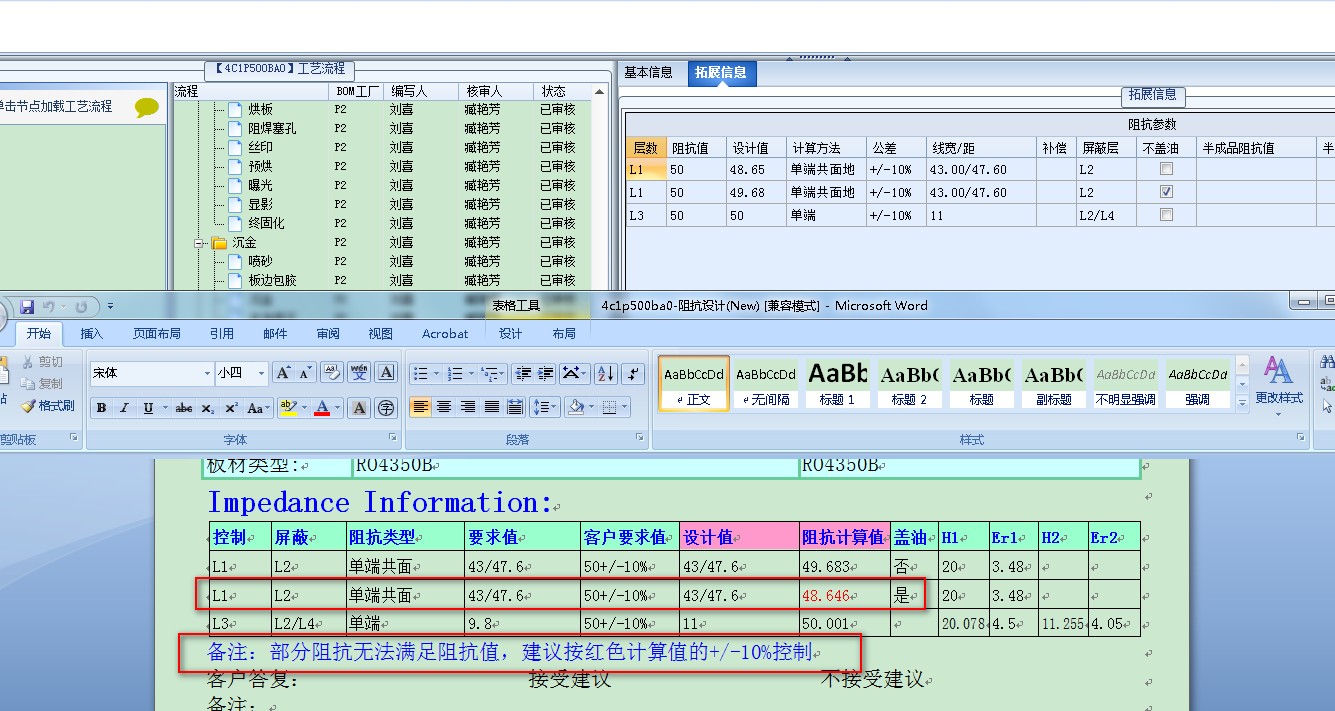Click the Character Border icon
This screenshot has height=711, width=1335.
point(386,373)
